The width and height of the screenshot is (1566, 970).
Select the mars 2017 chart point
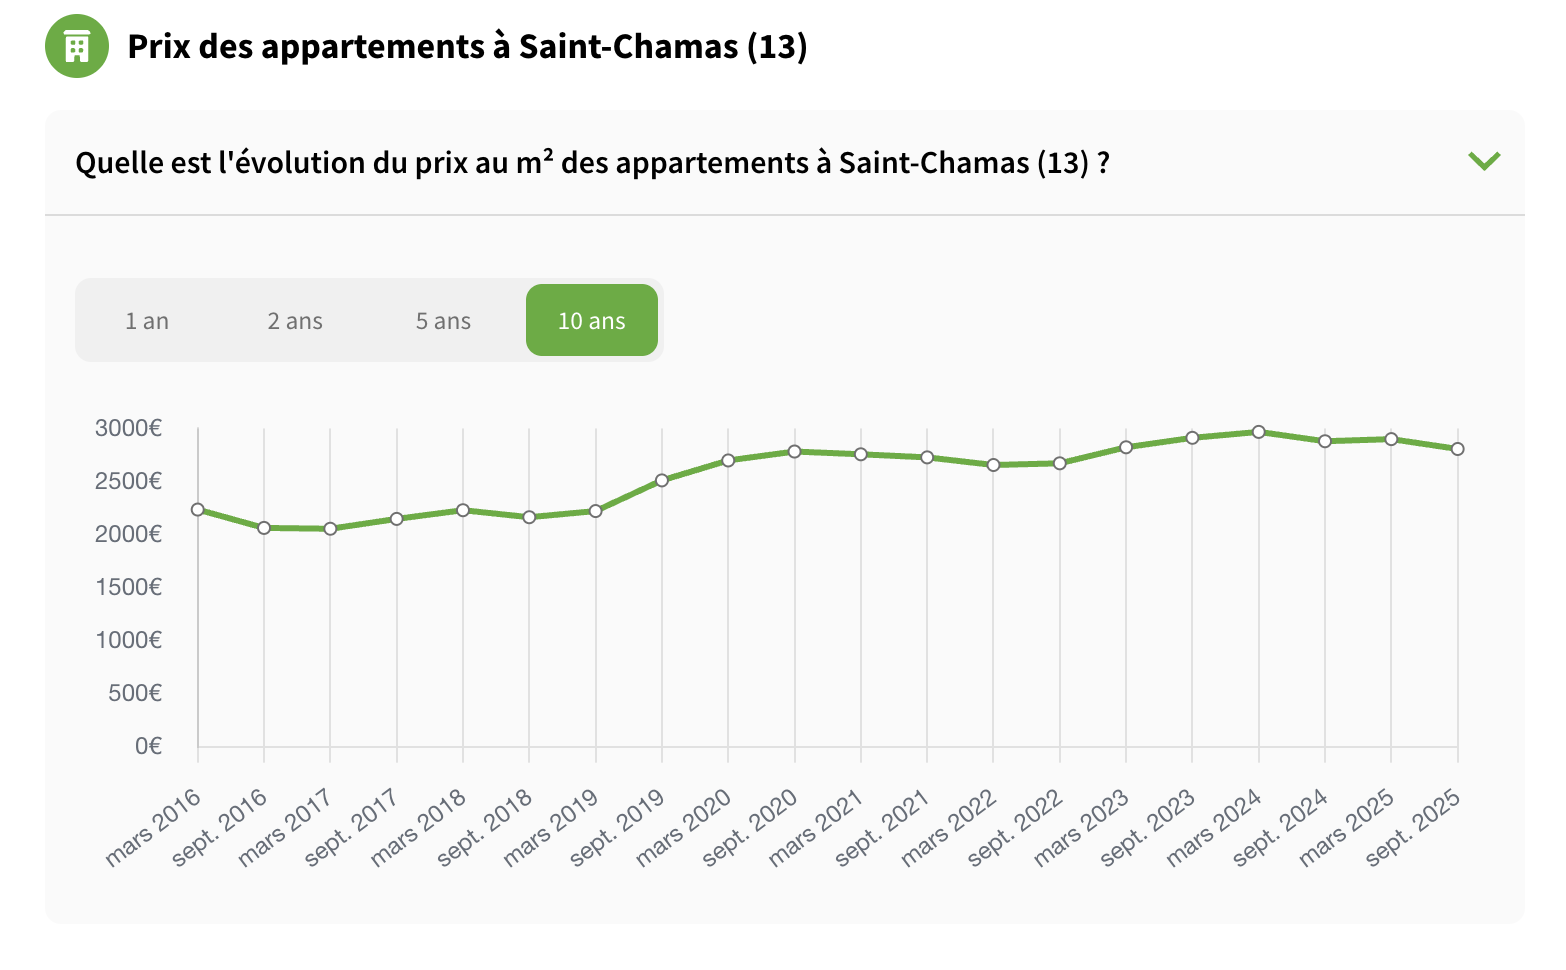tap(330, 529)
